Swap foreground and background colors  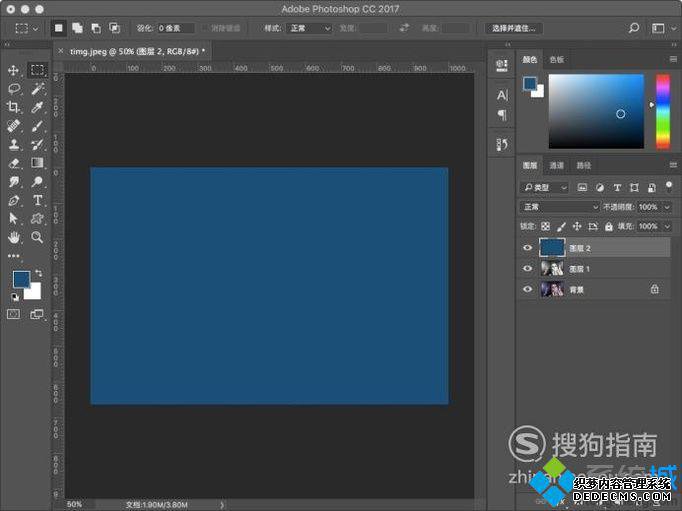click(x=39, y=273)
